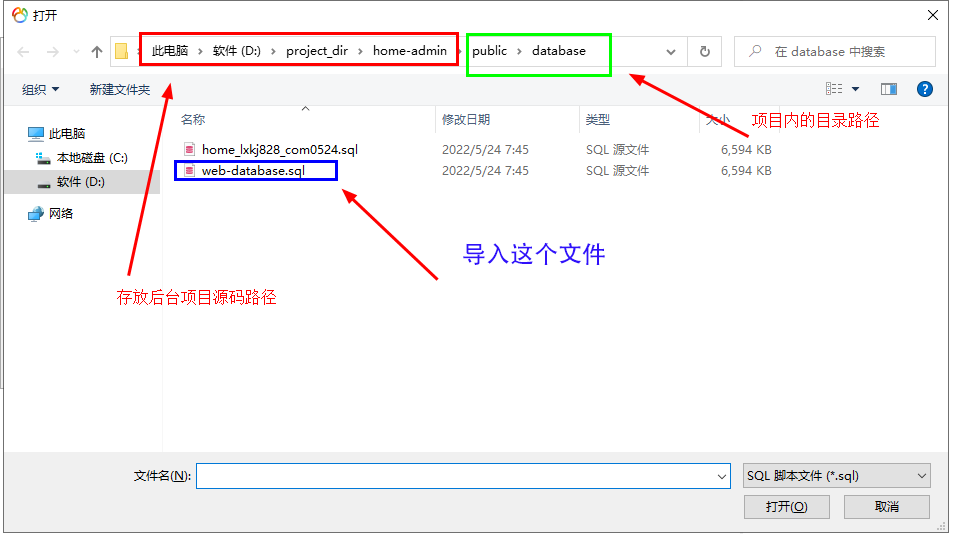961x534 pixels.
Task: Open the address bar history dropdown
Action: (670, 52)
